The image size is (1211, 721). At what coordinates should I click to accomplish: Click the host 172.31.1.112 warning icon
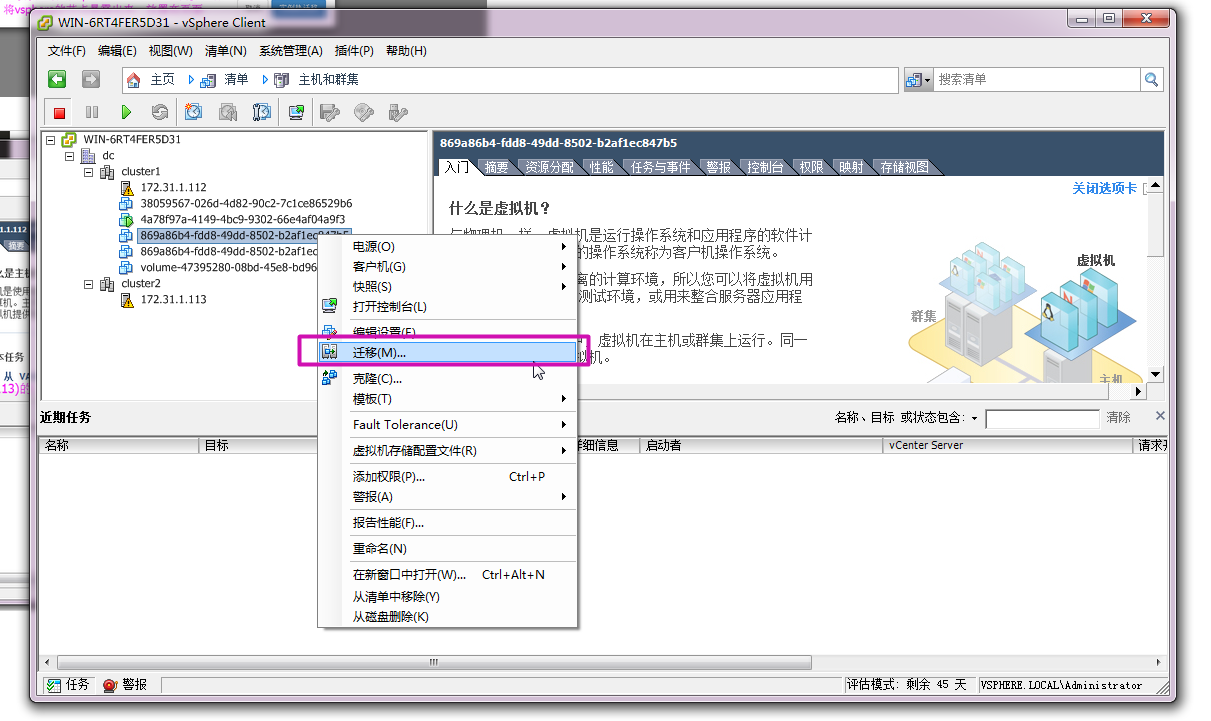(x=126, y=188)
